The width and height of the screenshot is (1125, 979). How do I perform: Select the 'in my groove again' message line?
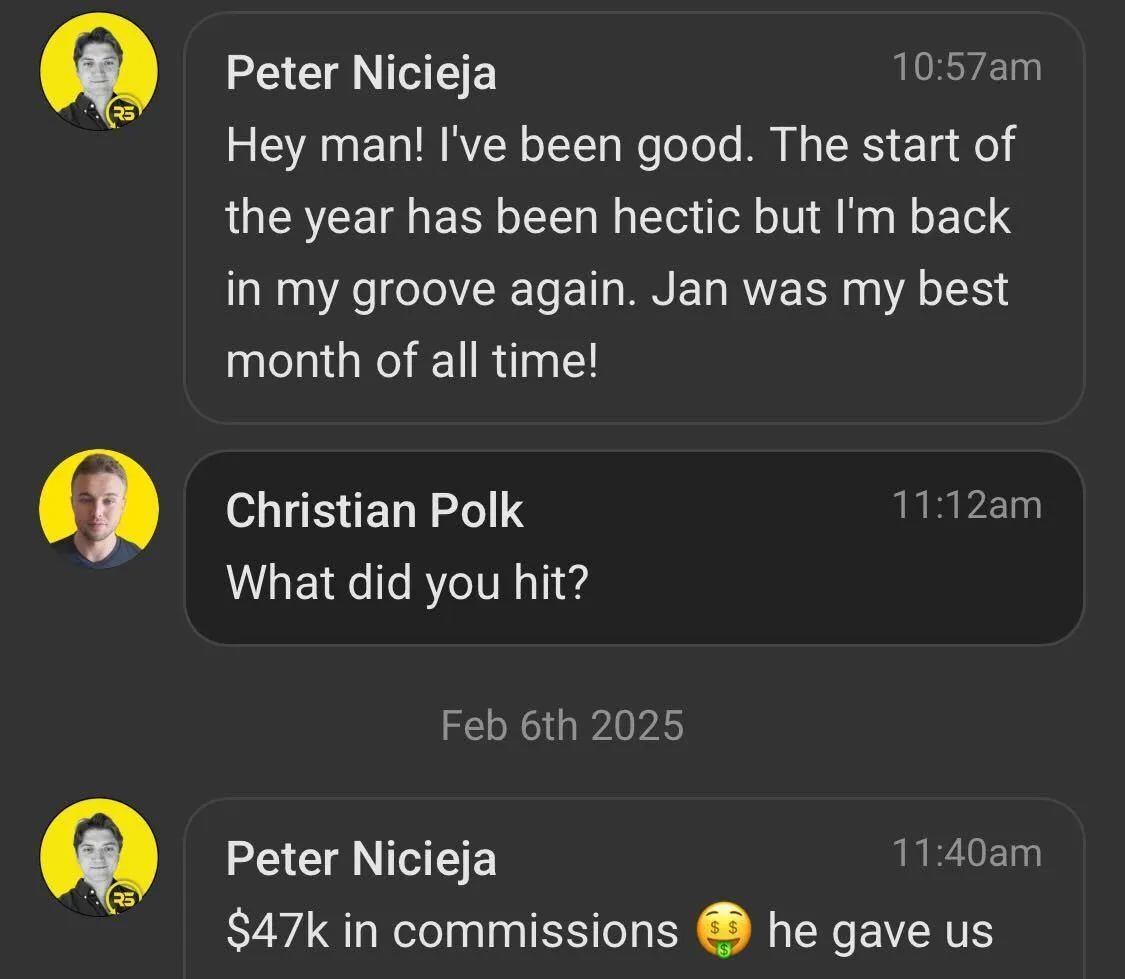(617, 290)
